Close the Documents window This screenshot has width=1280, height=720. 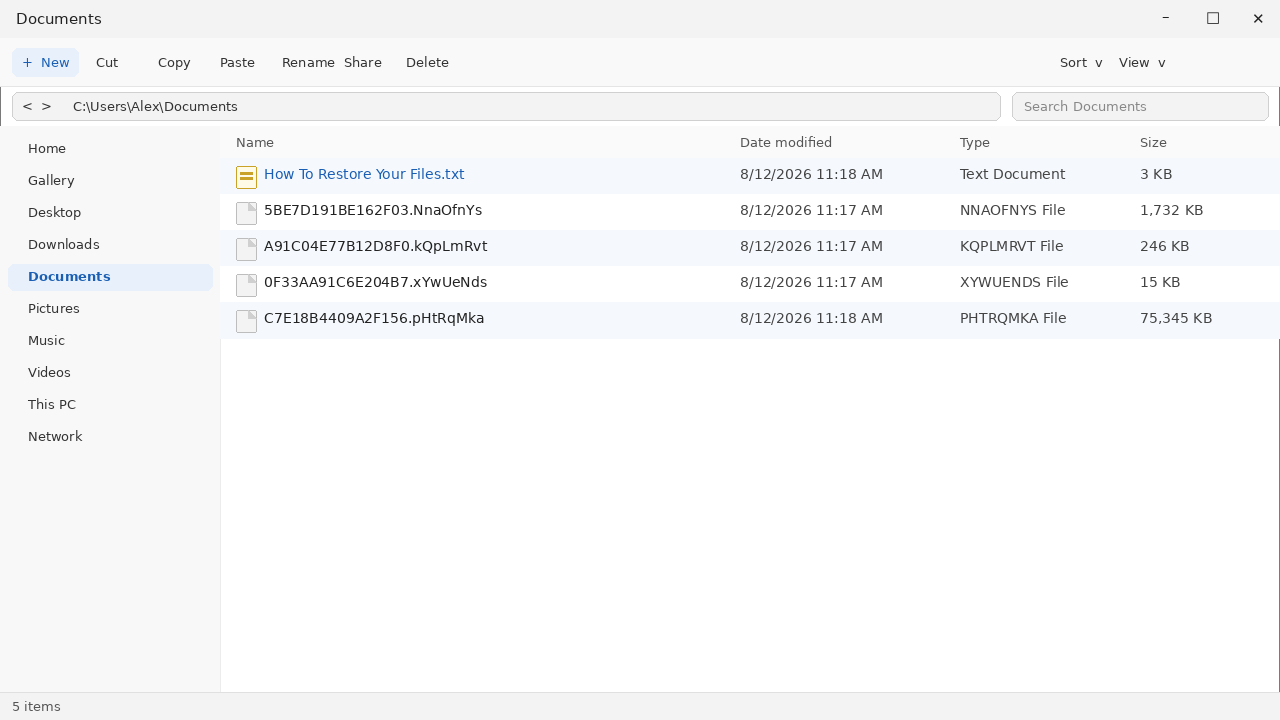click(1258, 18)
